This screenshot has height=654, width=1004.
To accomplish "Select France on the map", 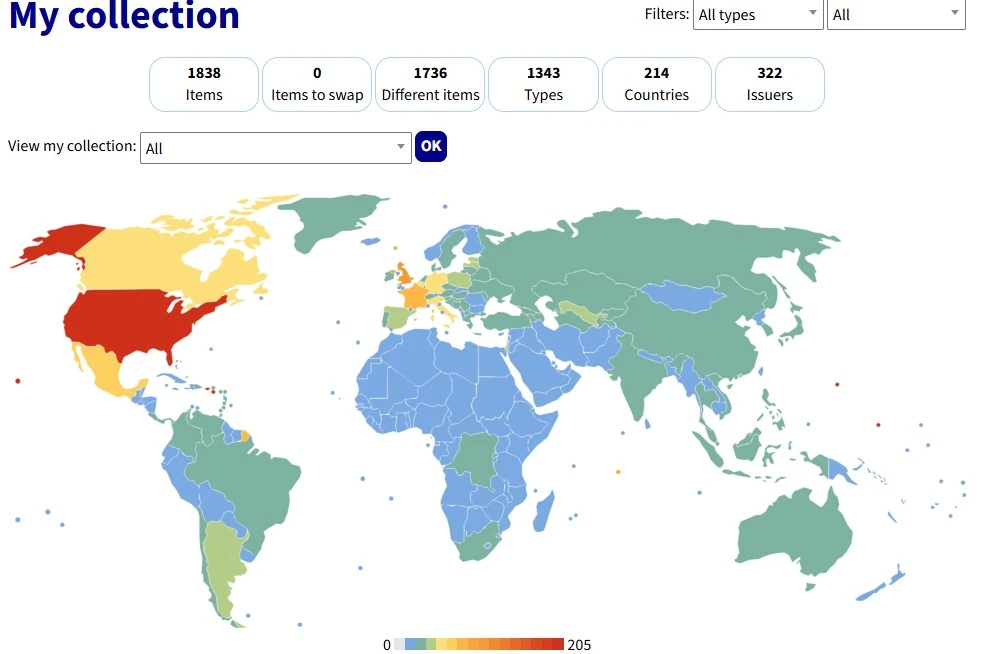I will (415, 297).
